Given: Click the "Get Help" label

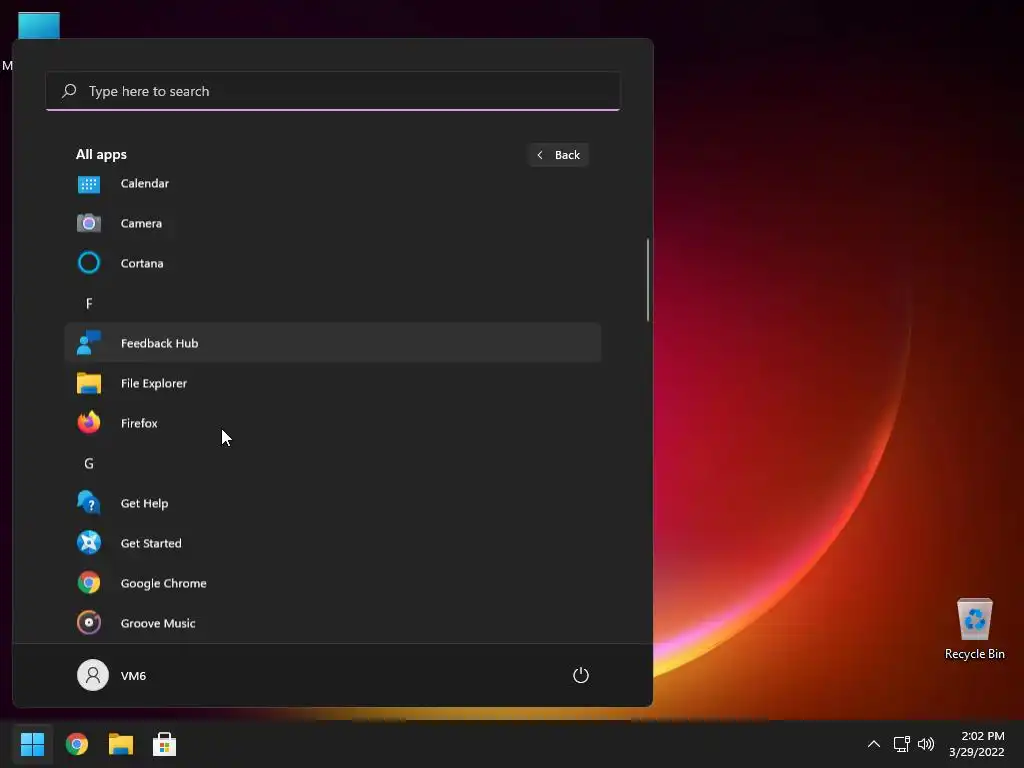Looking at the screenshot, I should tap(144, 504).
